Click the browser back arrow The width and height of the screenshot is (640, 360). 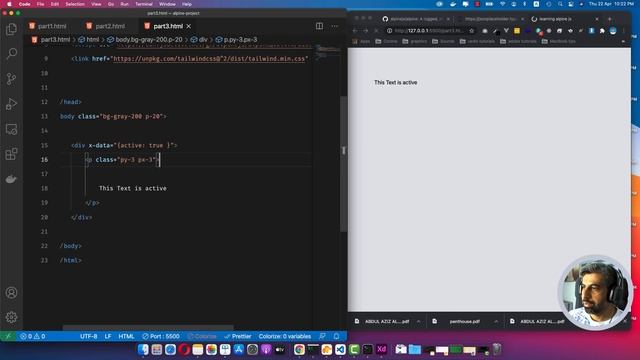pyautogui.click(x=355, y=31)
